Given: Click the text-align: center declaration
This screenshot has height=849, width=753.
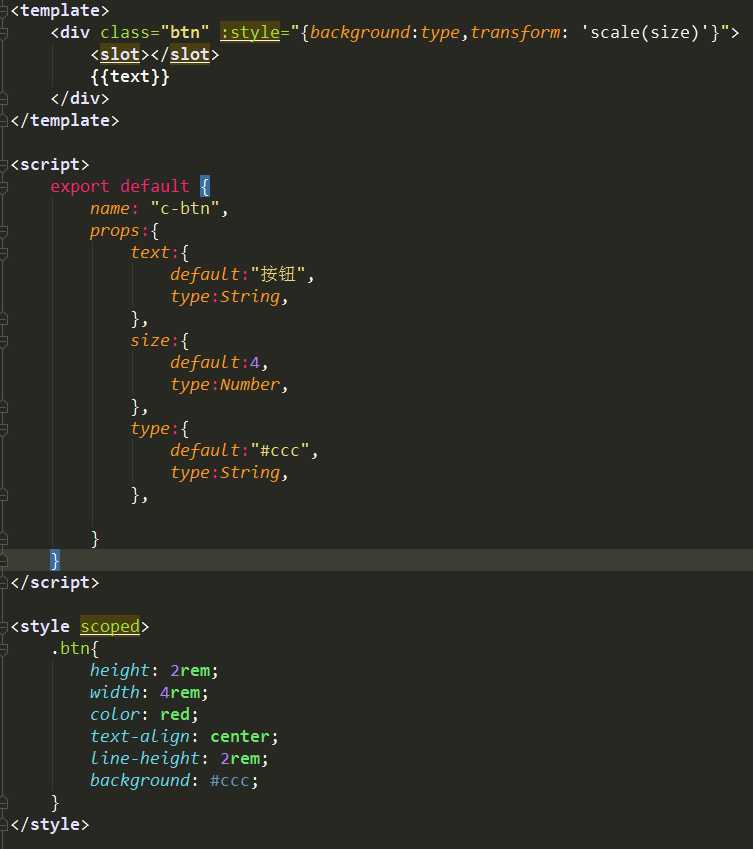Looking at the screenshot, I should (184, 737).
